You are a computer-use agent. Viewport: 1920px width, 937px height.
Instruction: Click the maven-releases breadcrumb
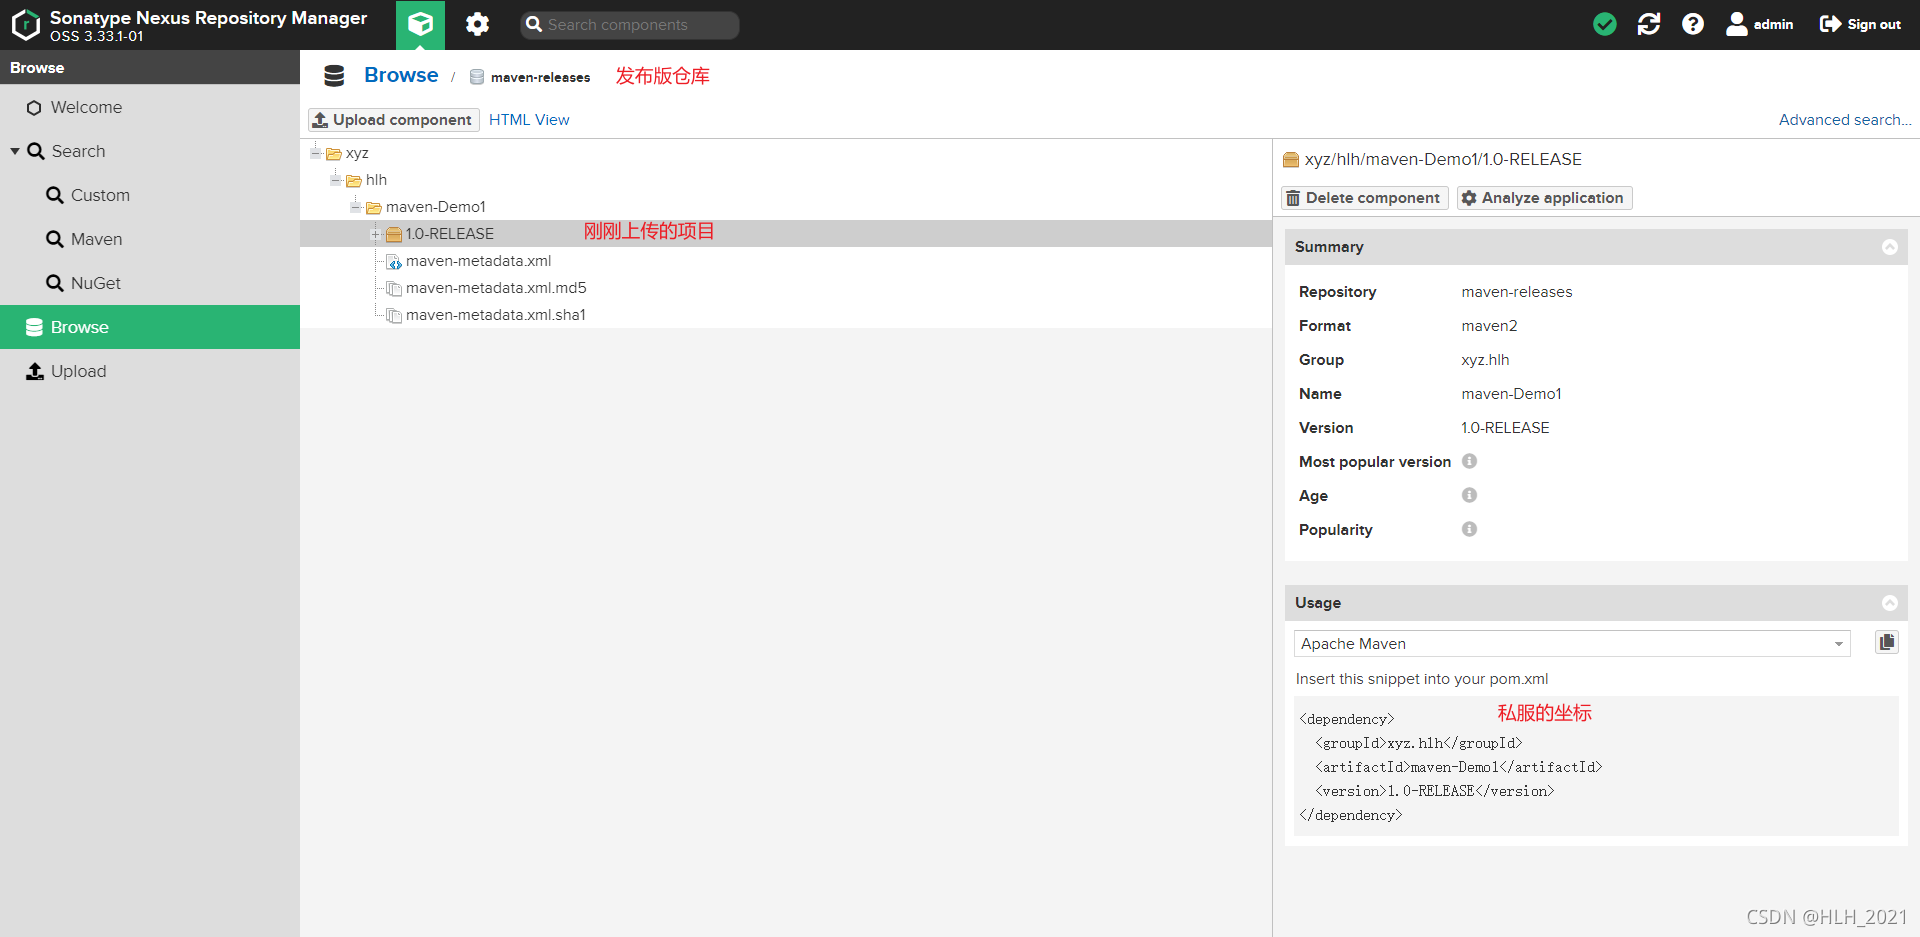(x=540, y=77)
